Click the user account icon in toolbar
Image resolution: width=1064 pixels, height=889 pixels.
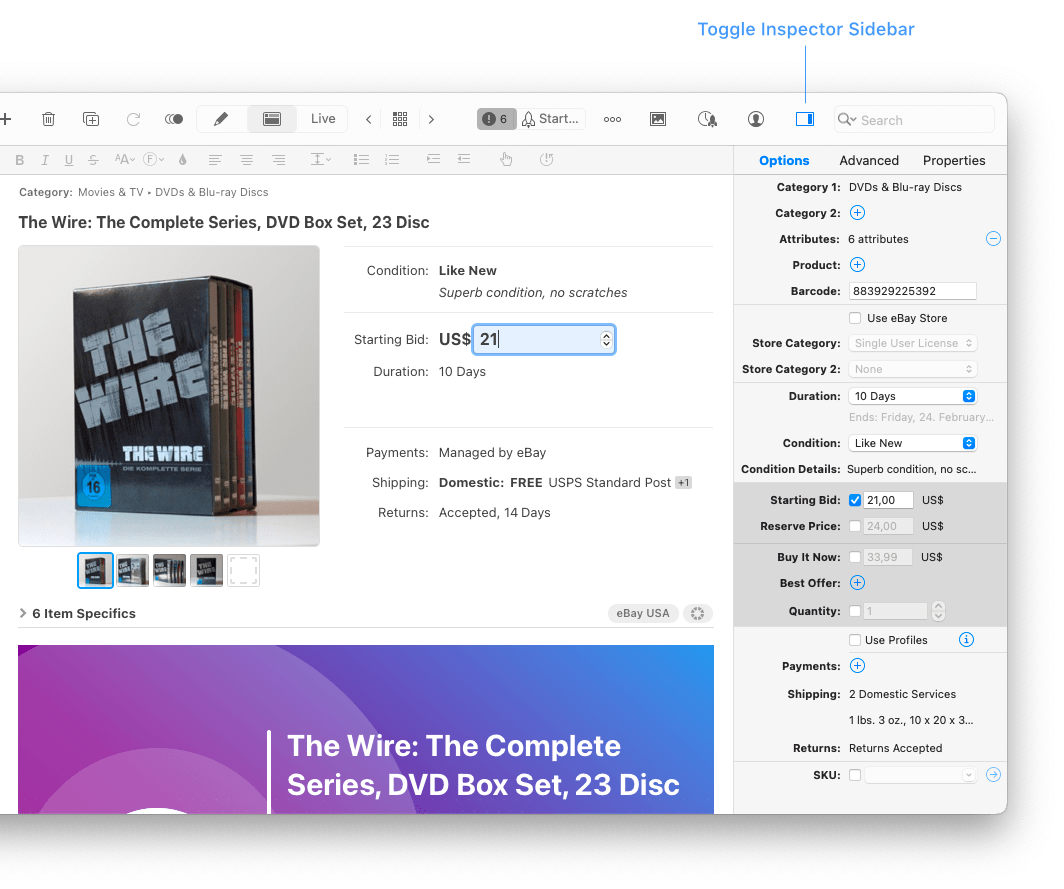click(756, 119)
